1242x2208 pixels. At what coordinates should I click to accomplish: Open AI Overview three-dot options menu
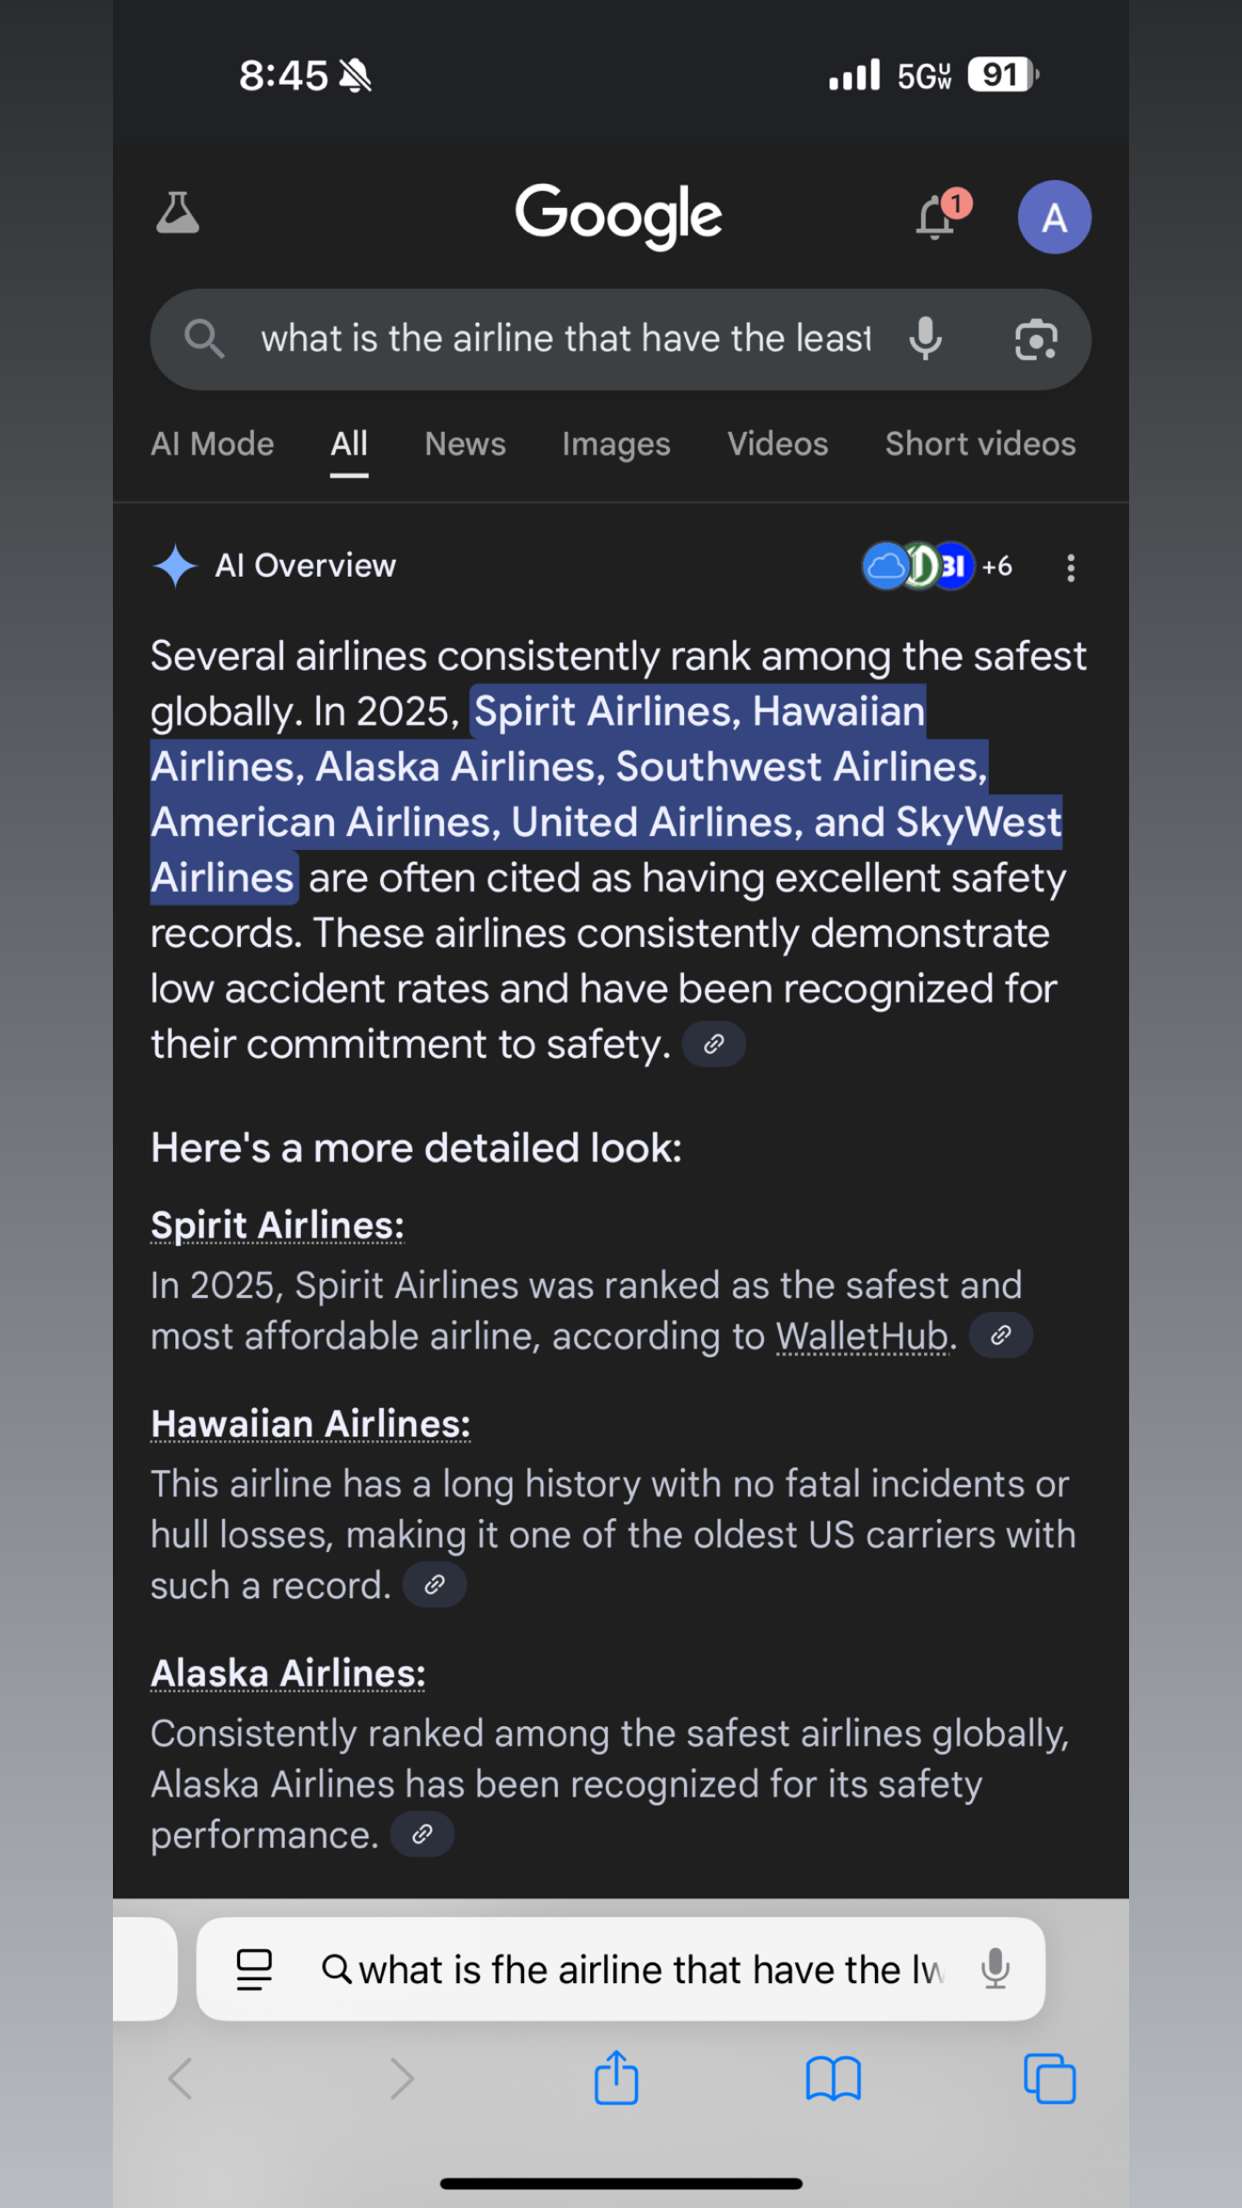(x=1071, y=568)
